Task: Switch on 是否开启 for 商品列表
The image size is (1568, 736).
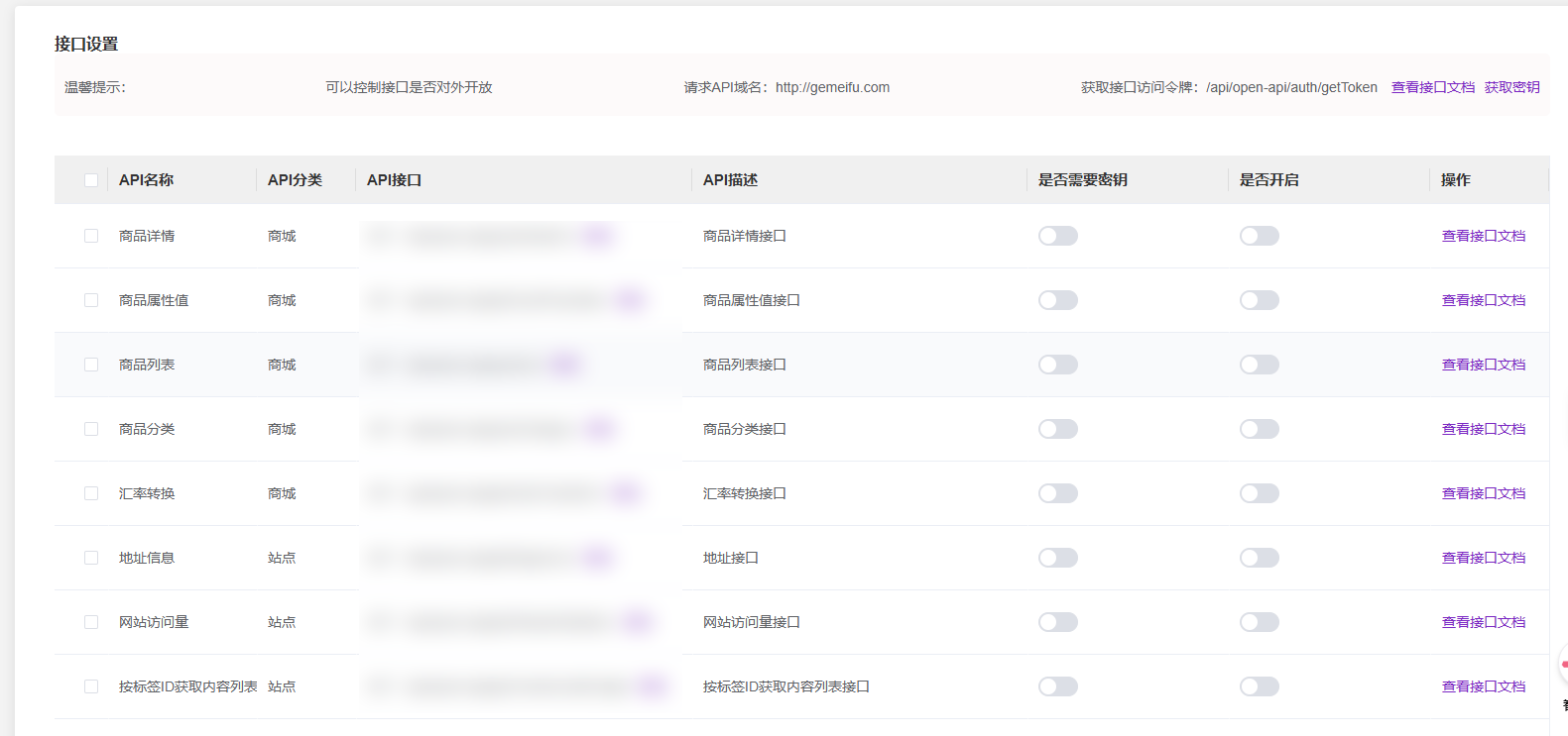Action: [x=1259, y=364]
